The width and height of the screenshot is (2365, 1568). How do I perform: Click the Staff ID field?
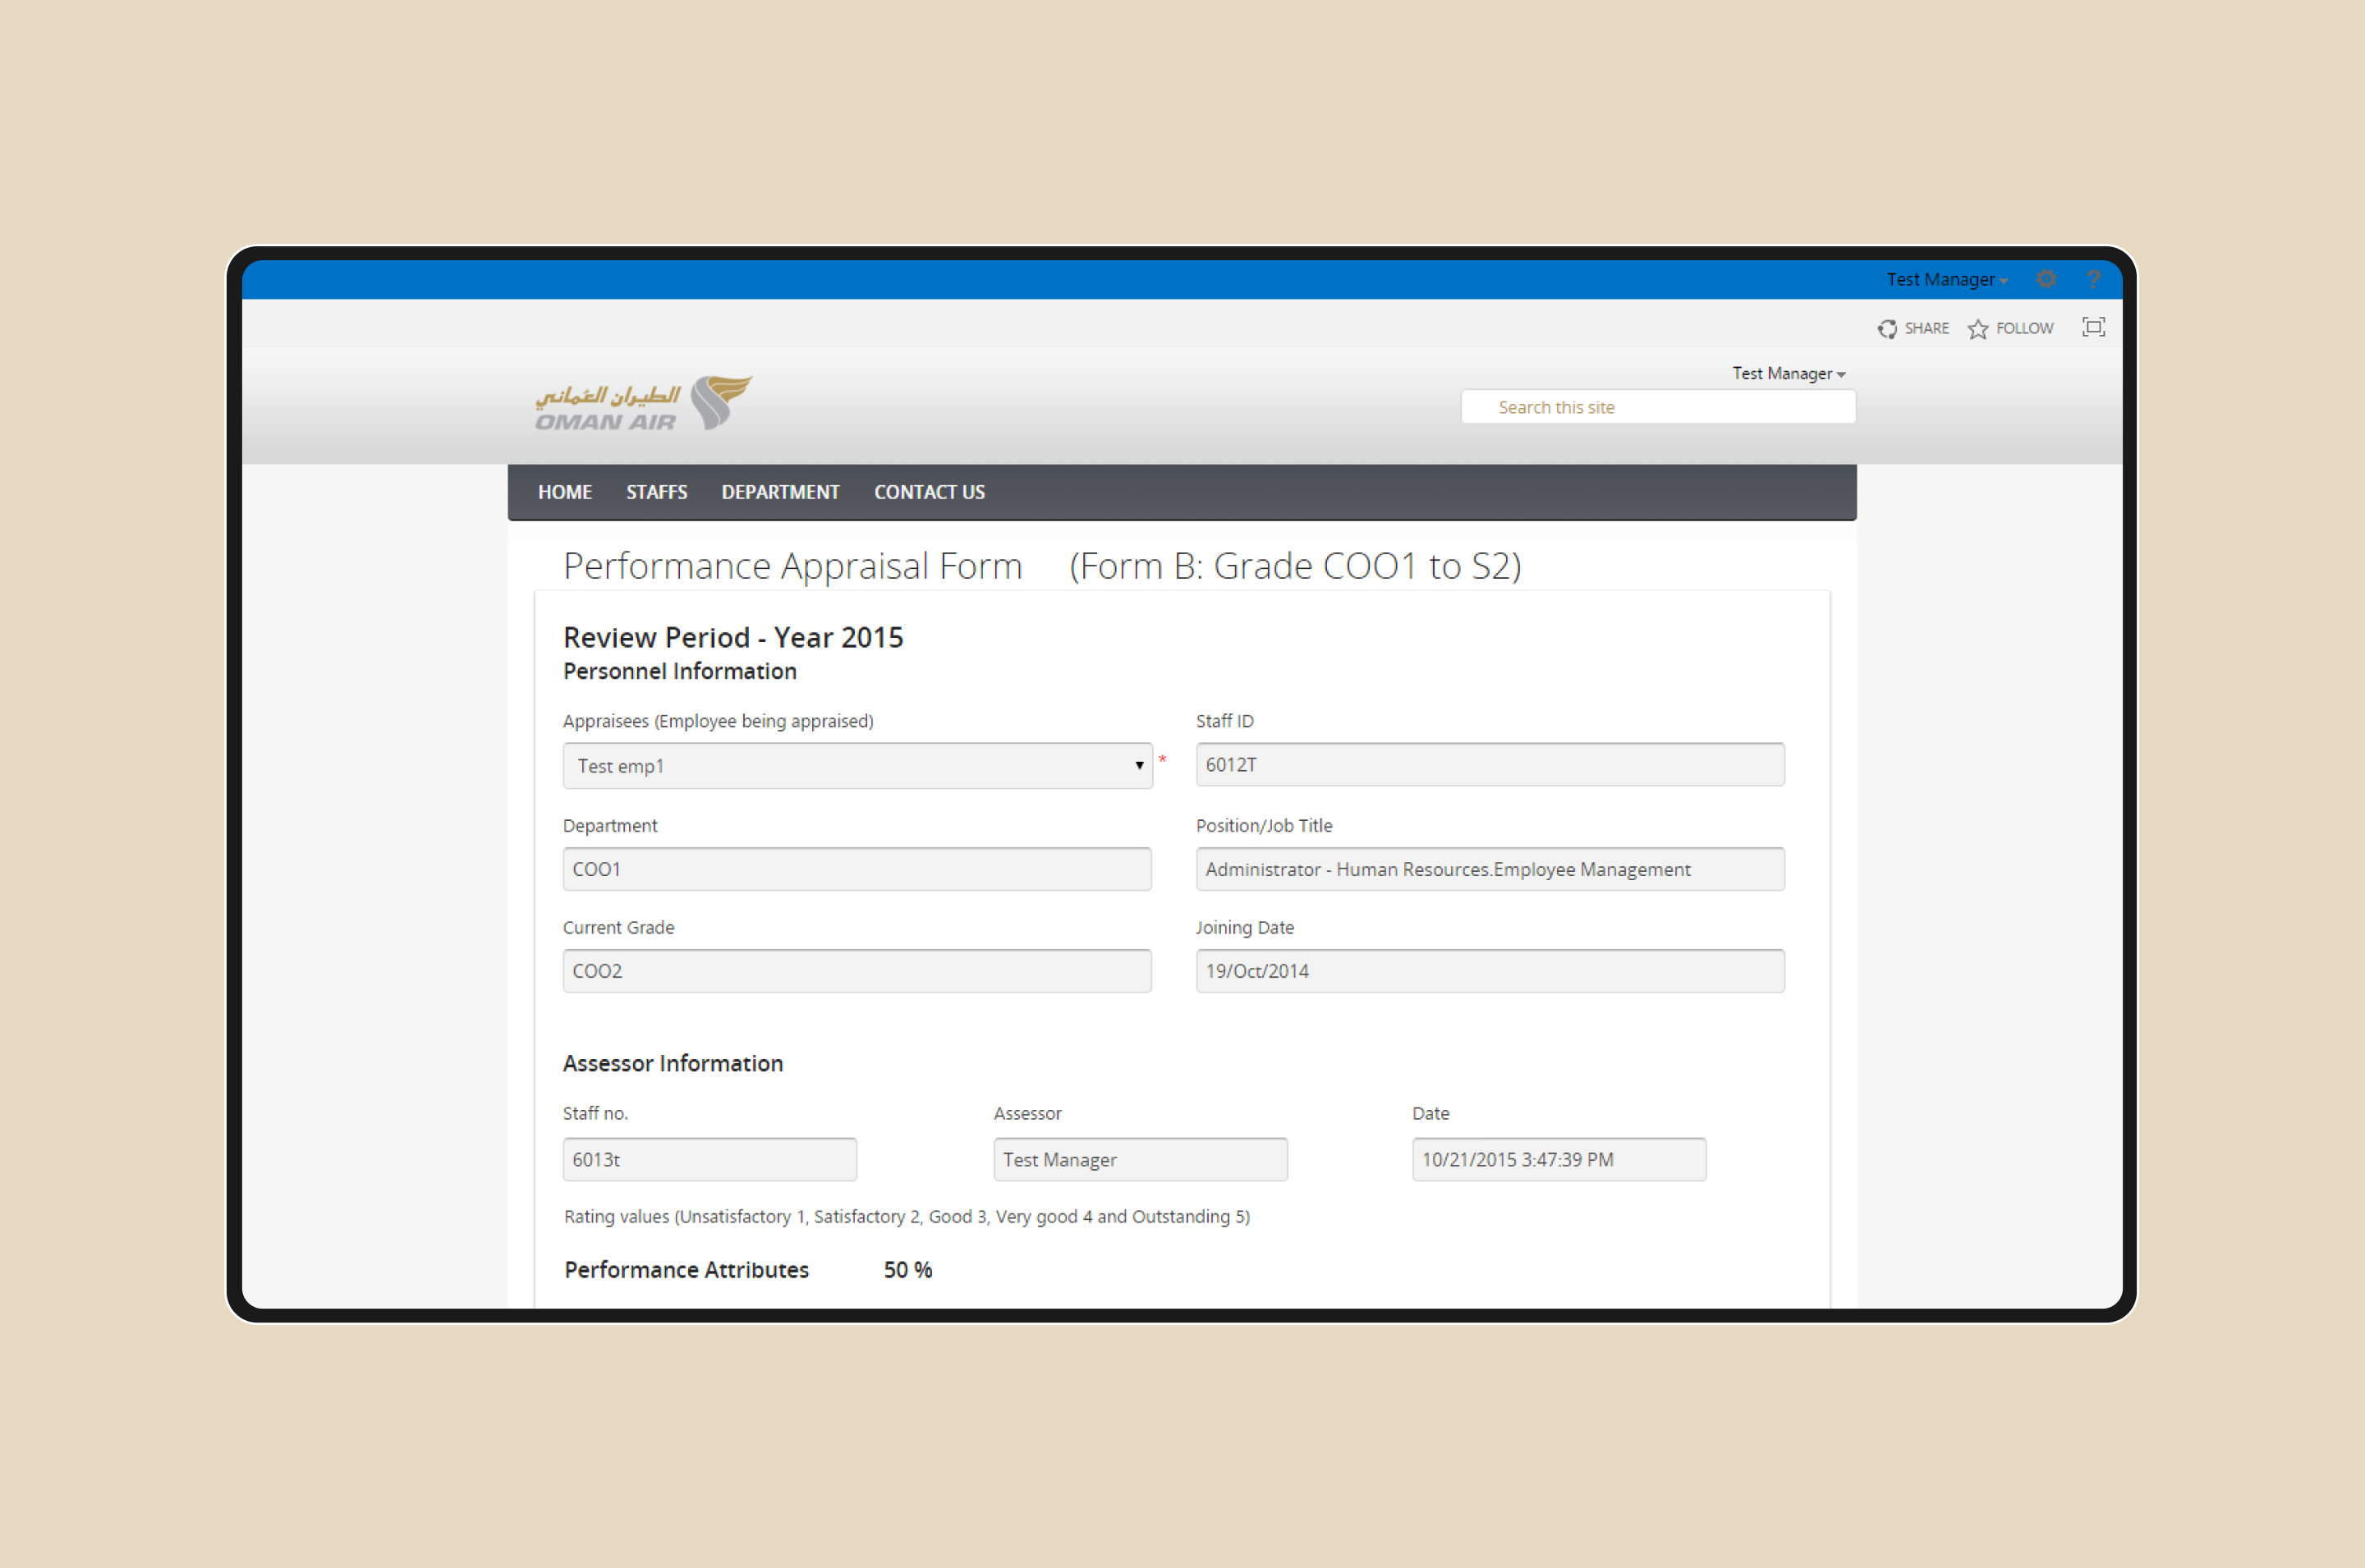coord(1489,764)
